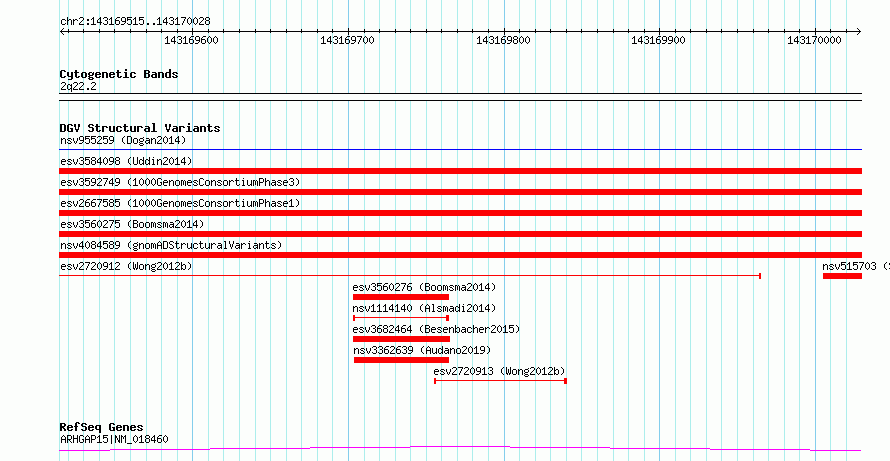Click the magenta ARHGAP15 gene line
This screenshot has width=890, height=461.
click(x=460, y=449)
